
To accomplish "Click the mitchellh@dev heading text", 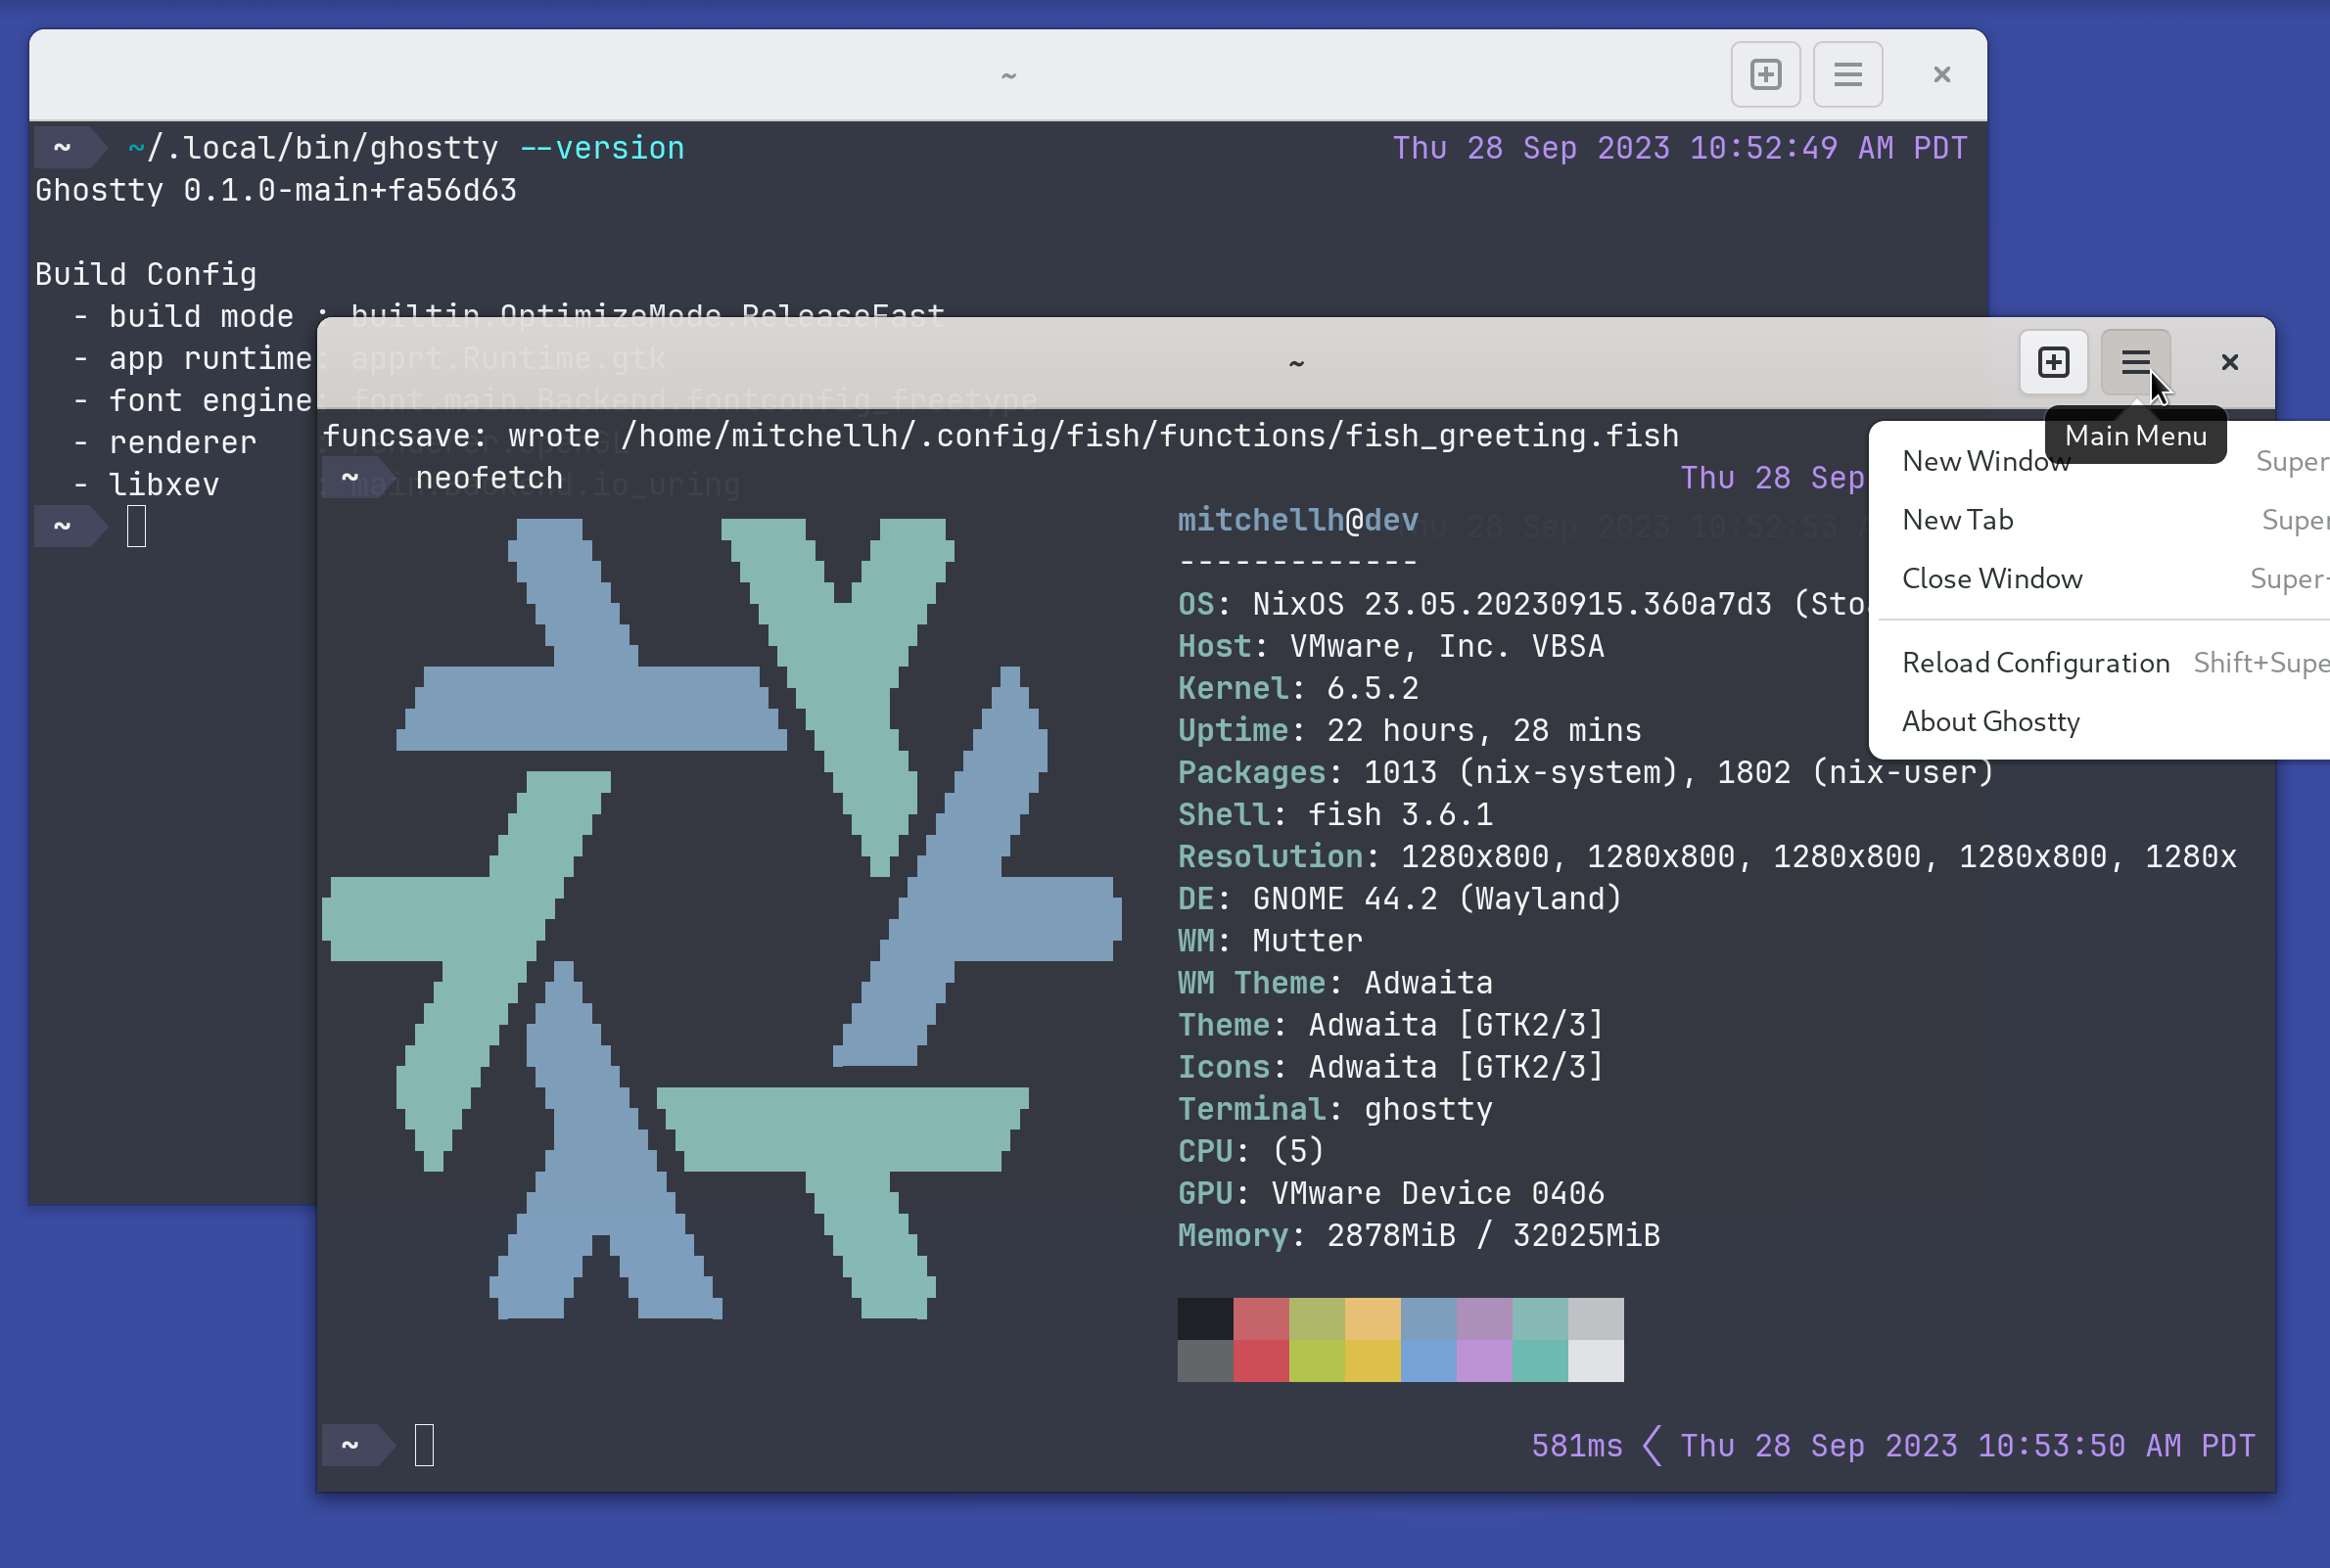I will (x=1297, y=520).
